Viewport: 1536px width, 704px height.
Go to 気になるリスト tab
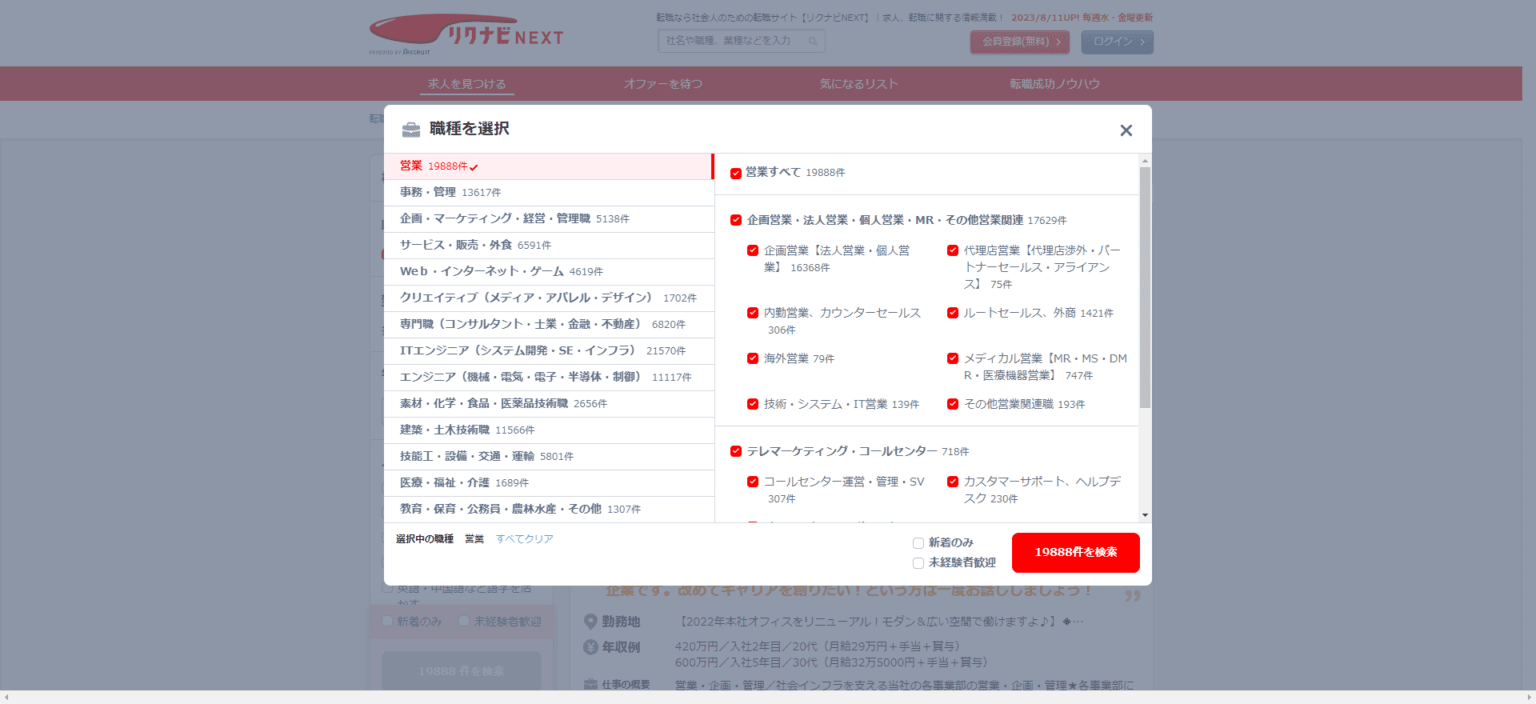859,84
